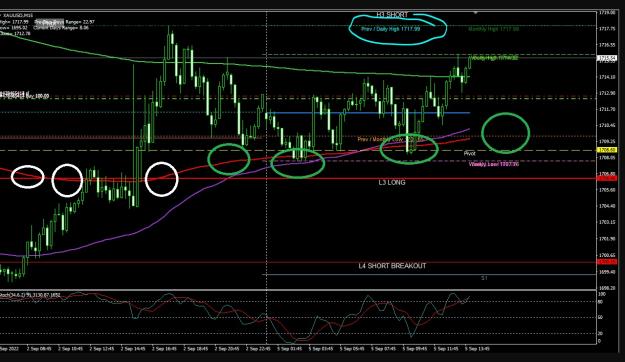Click 1712.90 on the price axis
This screenshot has width=625, height=362.
(606, 93)
